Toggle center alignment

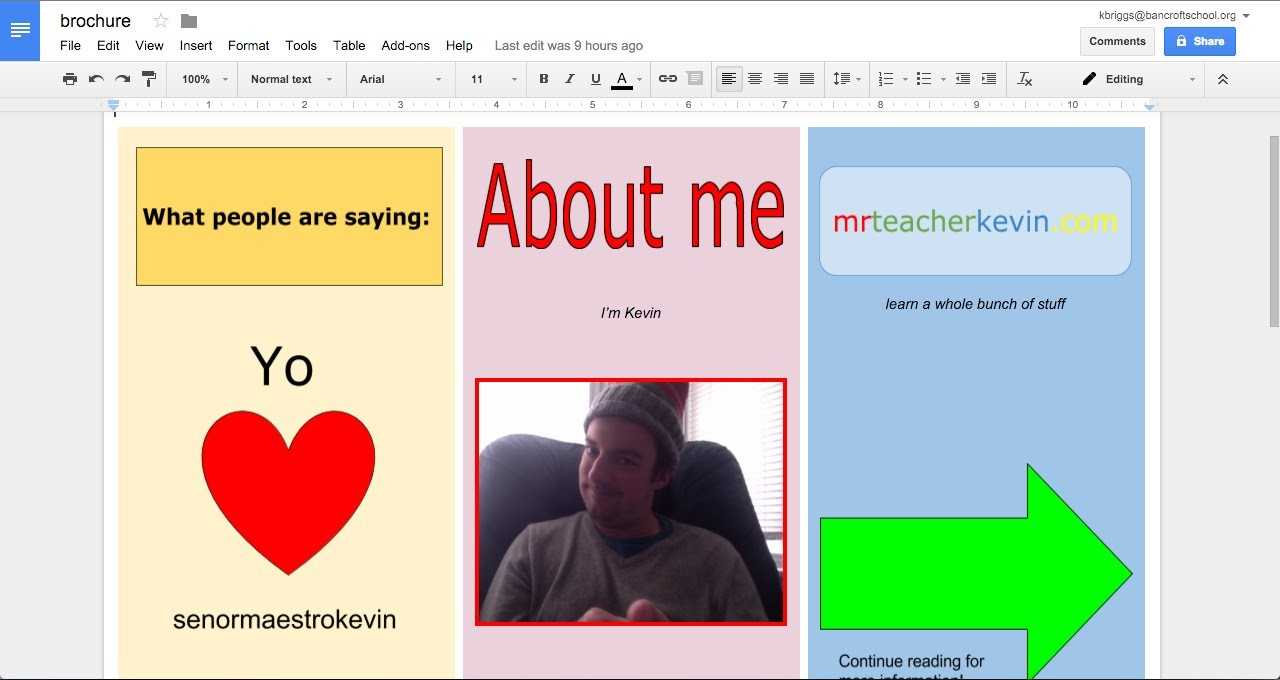pyautogui.click(x=754, y=79)
